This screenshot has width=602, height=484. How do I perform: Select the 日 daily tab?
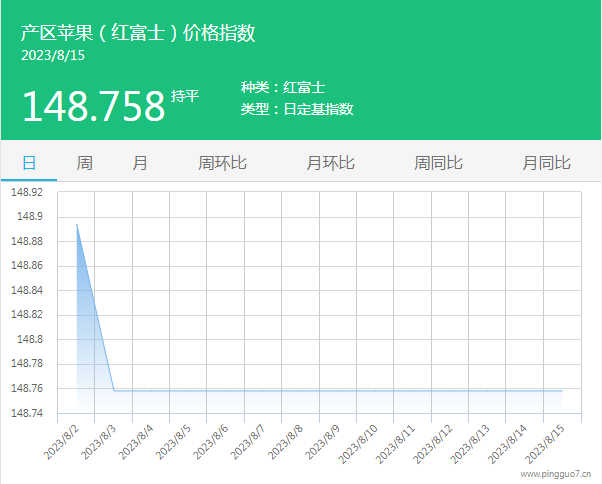29,163
